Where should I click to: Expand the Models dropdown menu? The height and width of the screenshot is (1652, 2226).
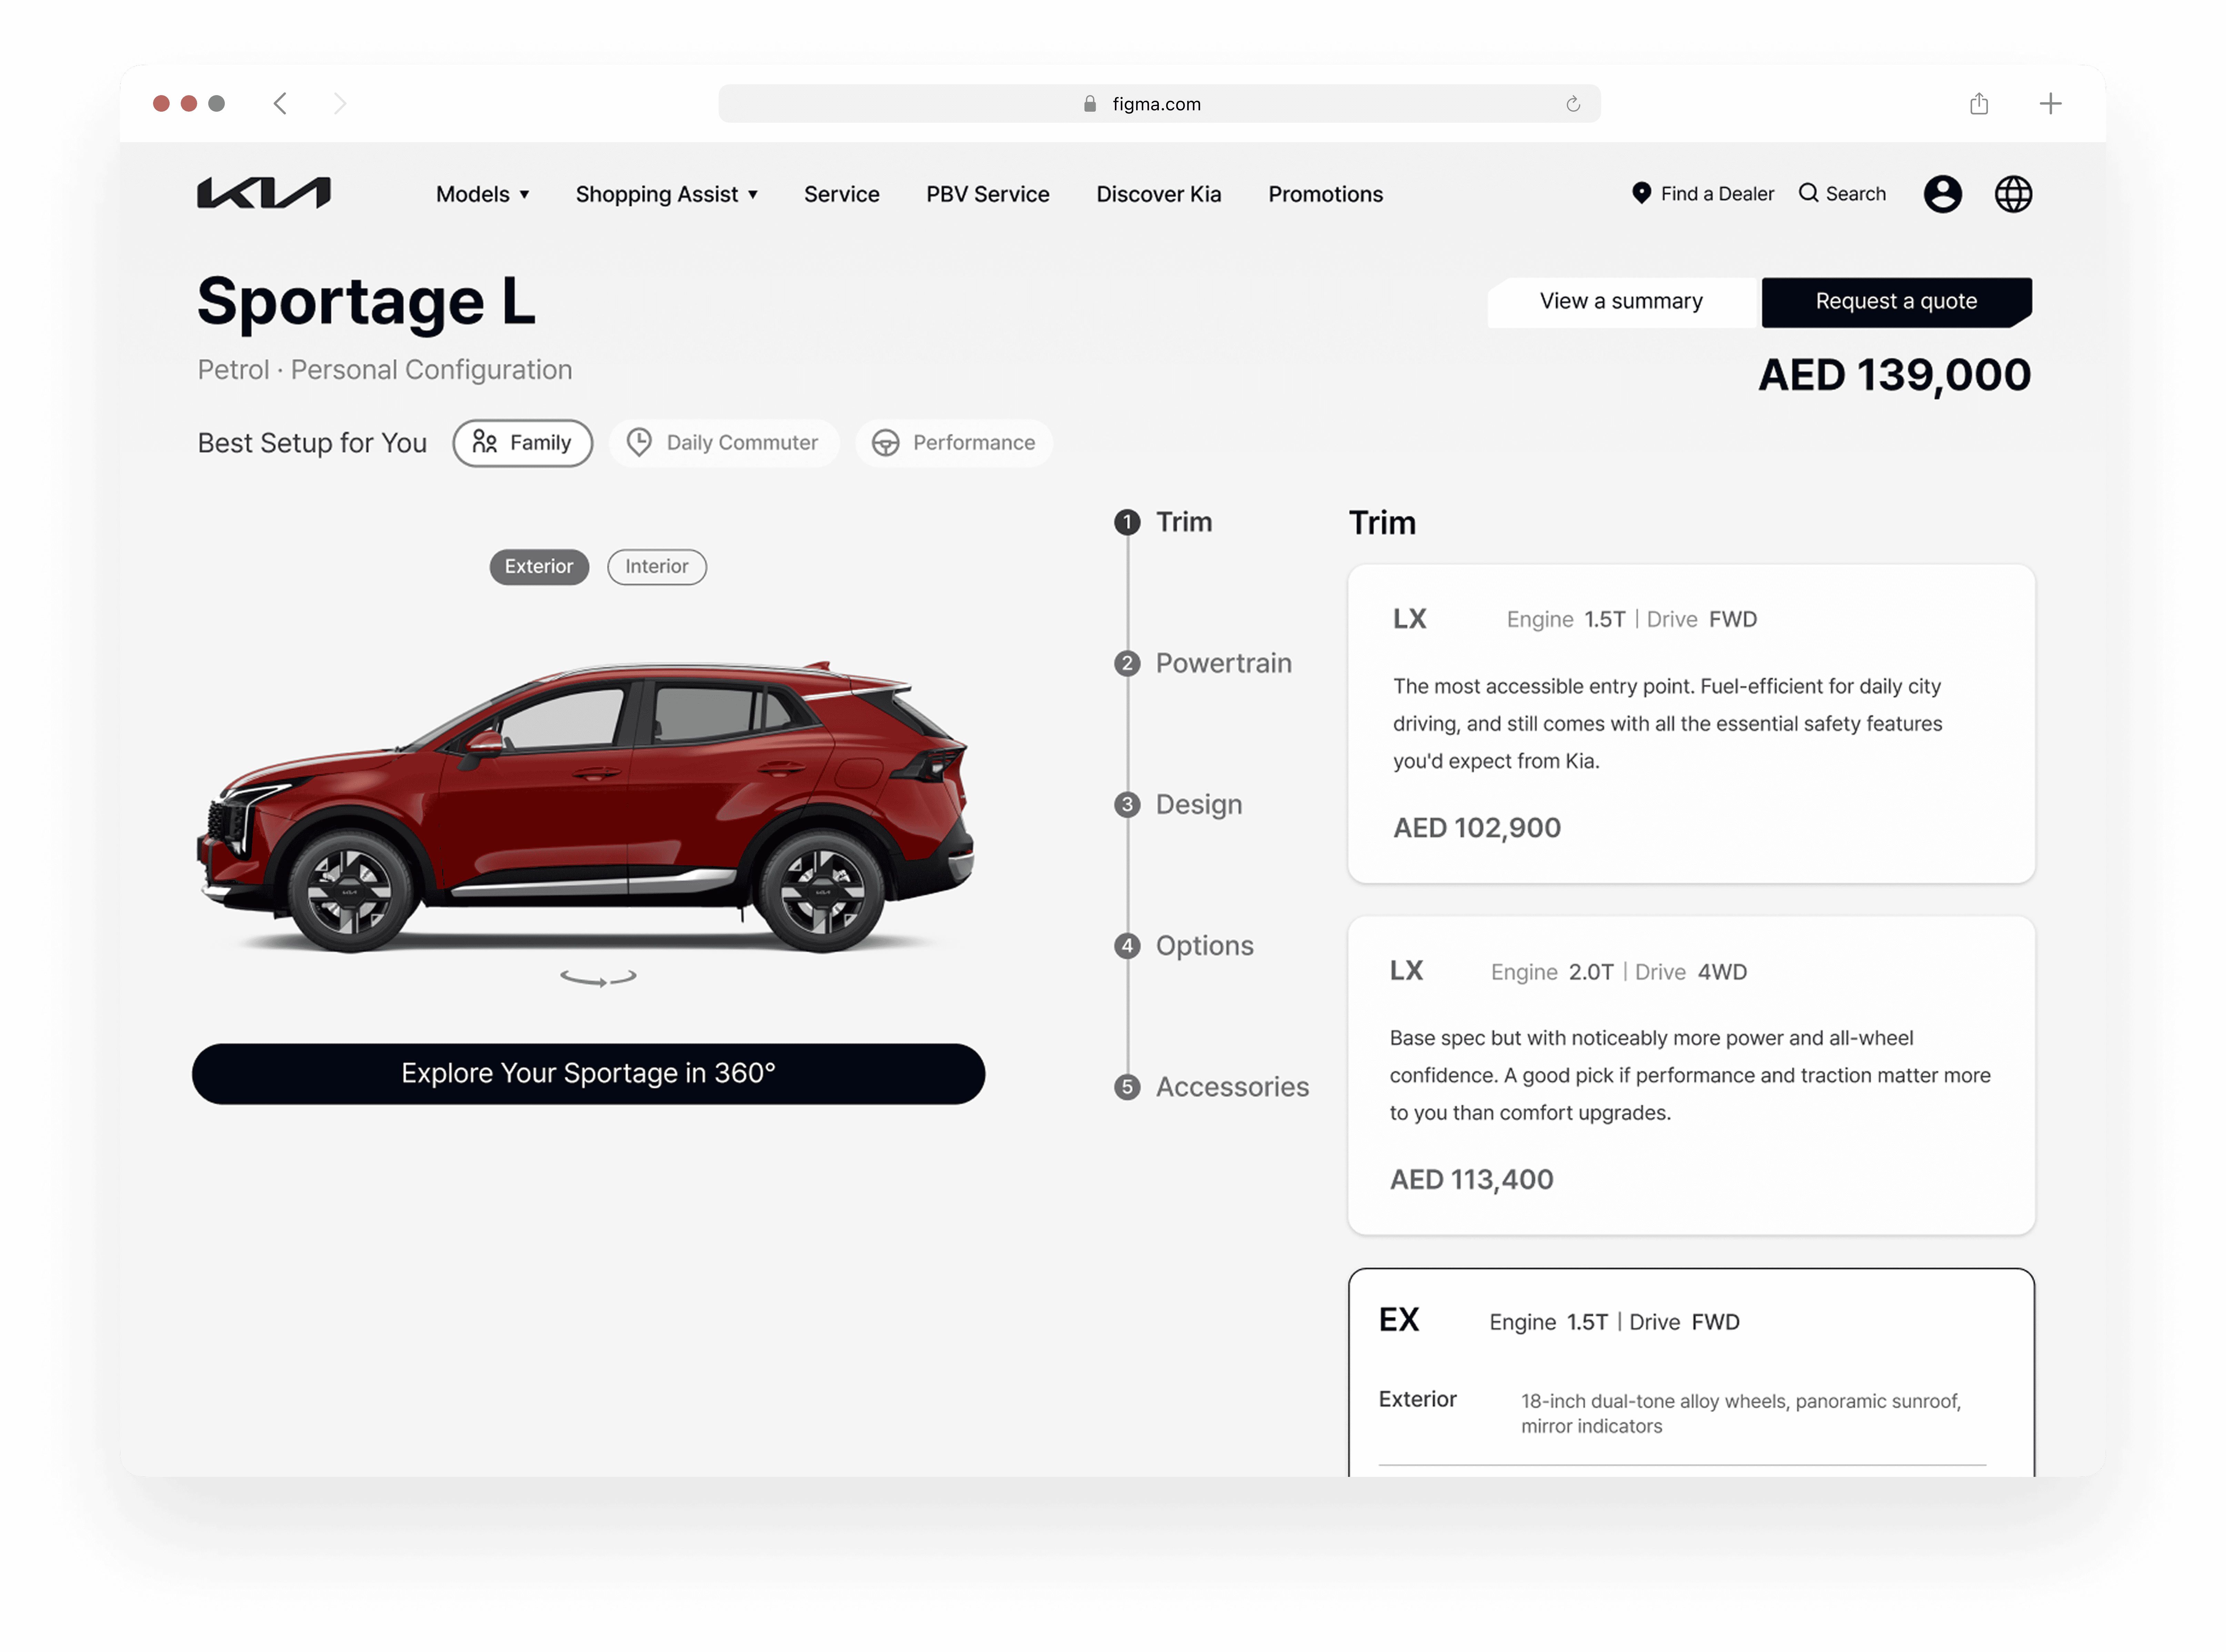pos(482,194)
